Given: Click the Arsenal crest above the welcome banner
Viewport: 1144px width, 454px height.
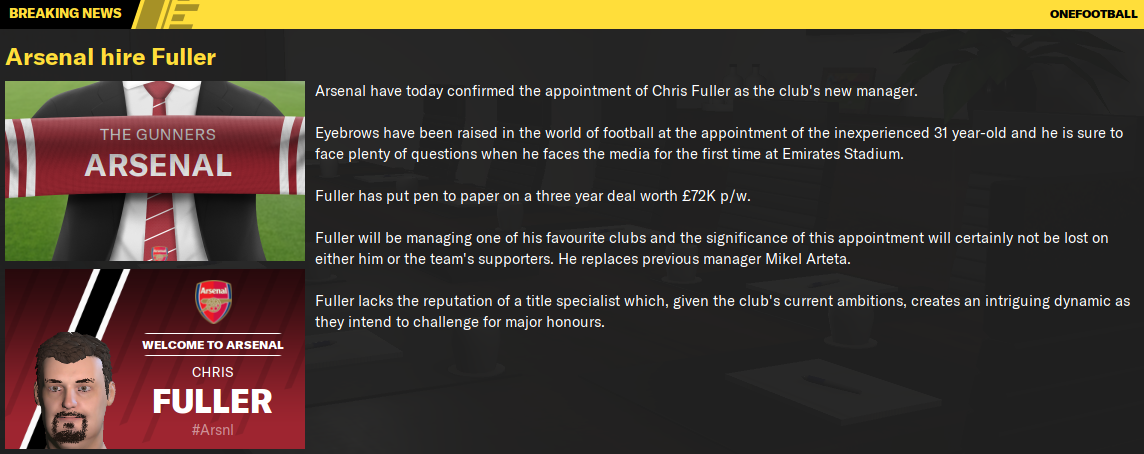Looking at the screenshot, I should click(212, 300).
